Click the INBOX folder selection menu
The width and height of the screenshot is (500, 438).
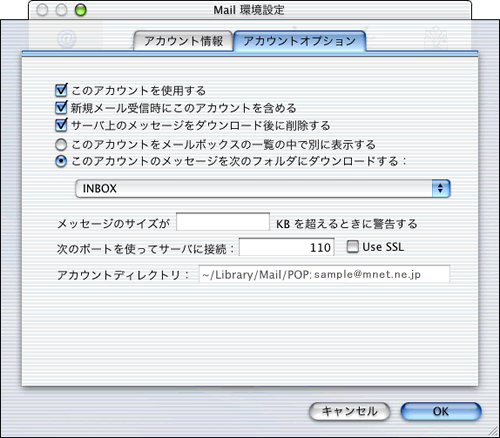[x=263, y=188]
